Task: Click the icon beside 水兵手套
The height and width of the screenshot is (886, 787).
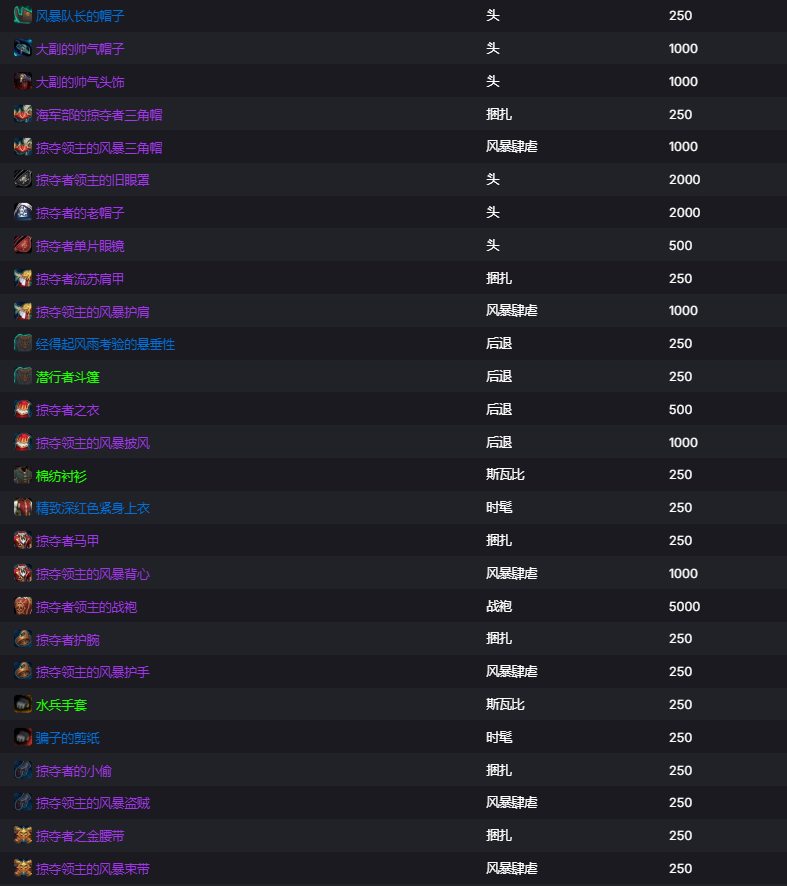Action: pyautogui.click(x=23, y=705)
